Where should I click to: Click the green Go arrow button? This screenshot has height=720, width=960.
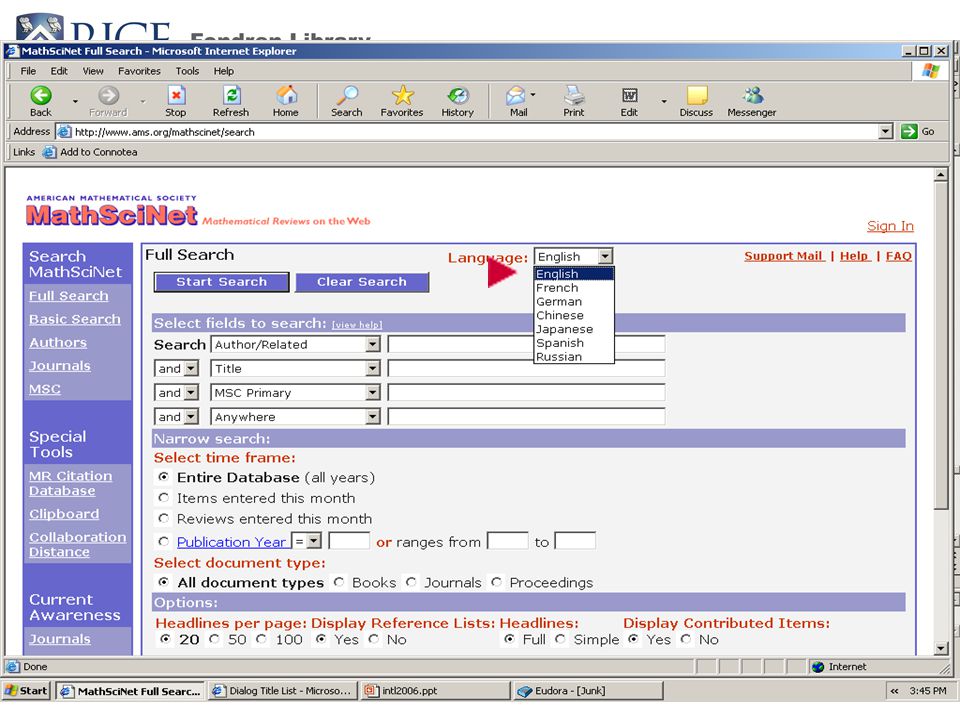click(x=909, y=131)
